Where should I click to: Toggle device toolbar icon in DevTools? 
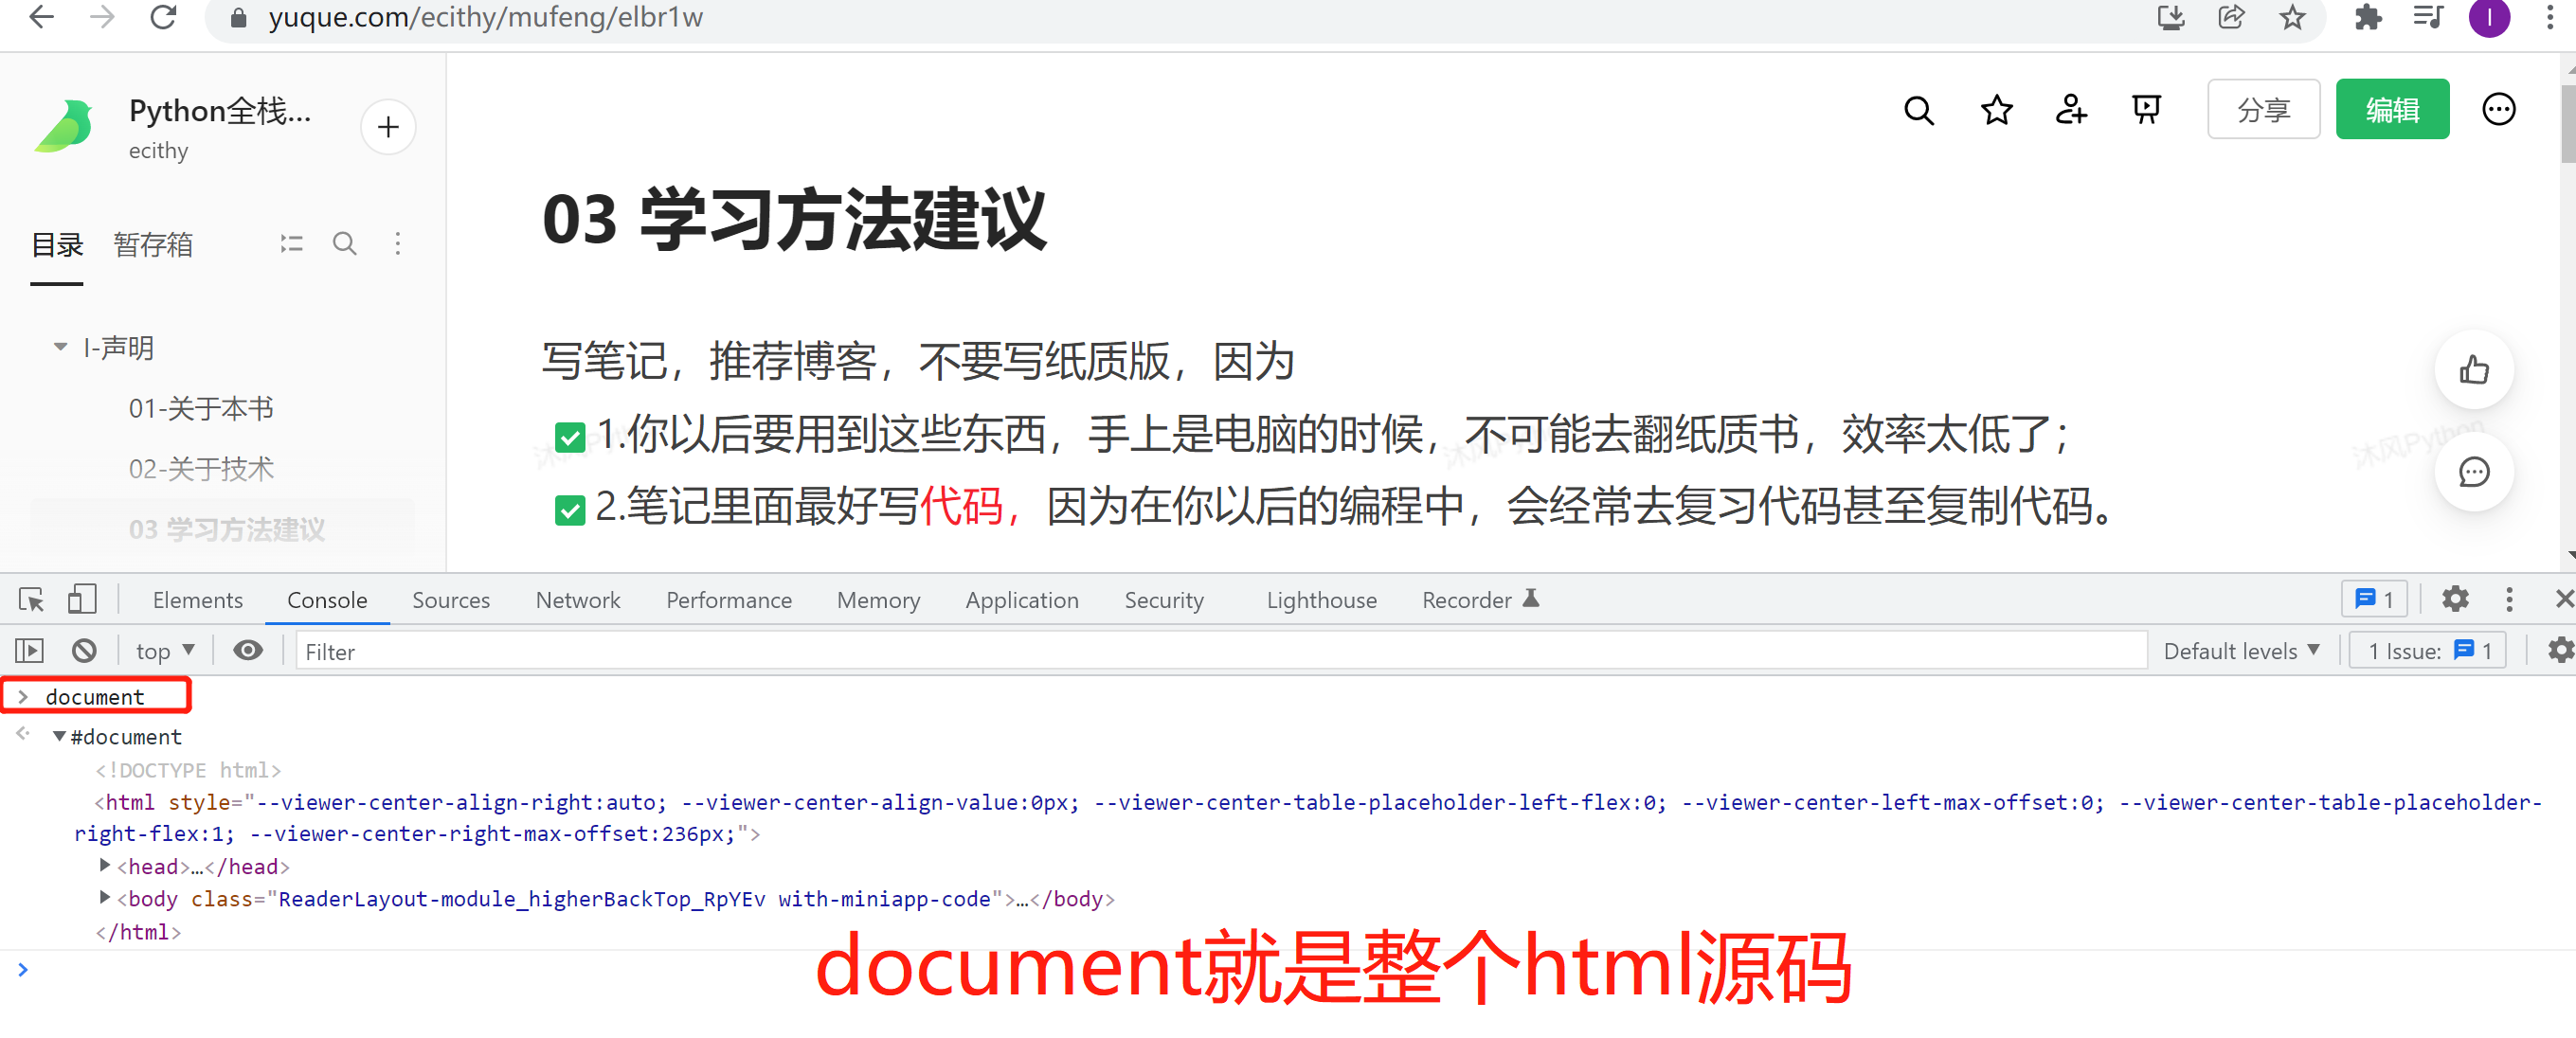coord(81,600)
